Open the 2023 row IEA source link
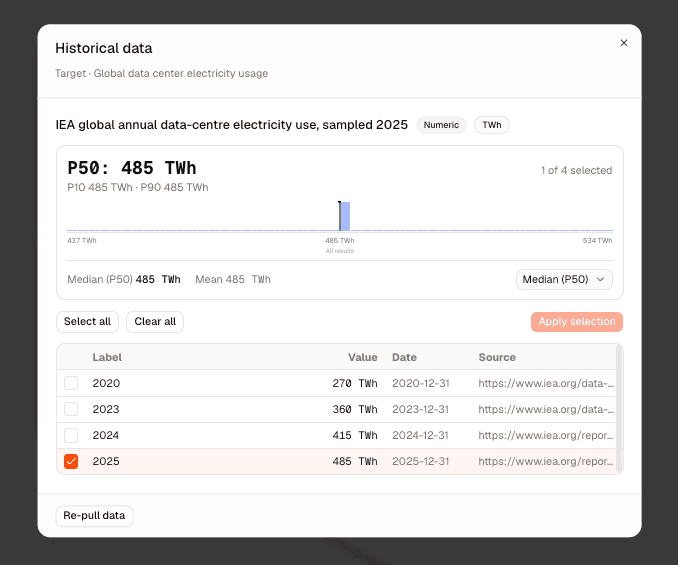Image resolution: width=678 pixels, height=565 pixels. 546,409
